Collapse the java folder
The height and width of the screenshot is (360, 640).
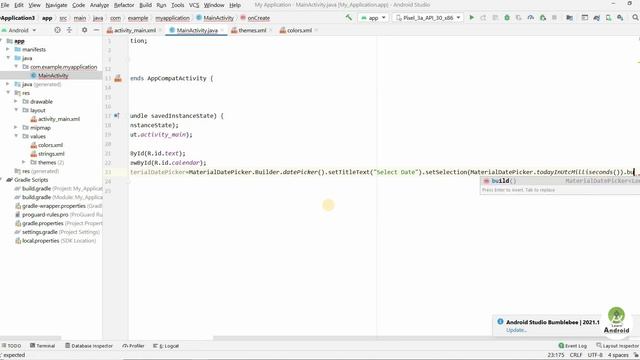pyautogui.click(x=7, y=58)
